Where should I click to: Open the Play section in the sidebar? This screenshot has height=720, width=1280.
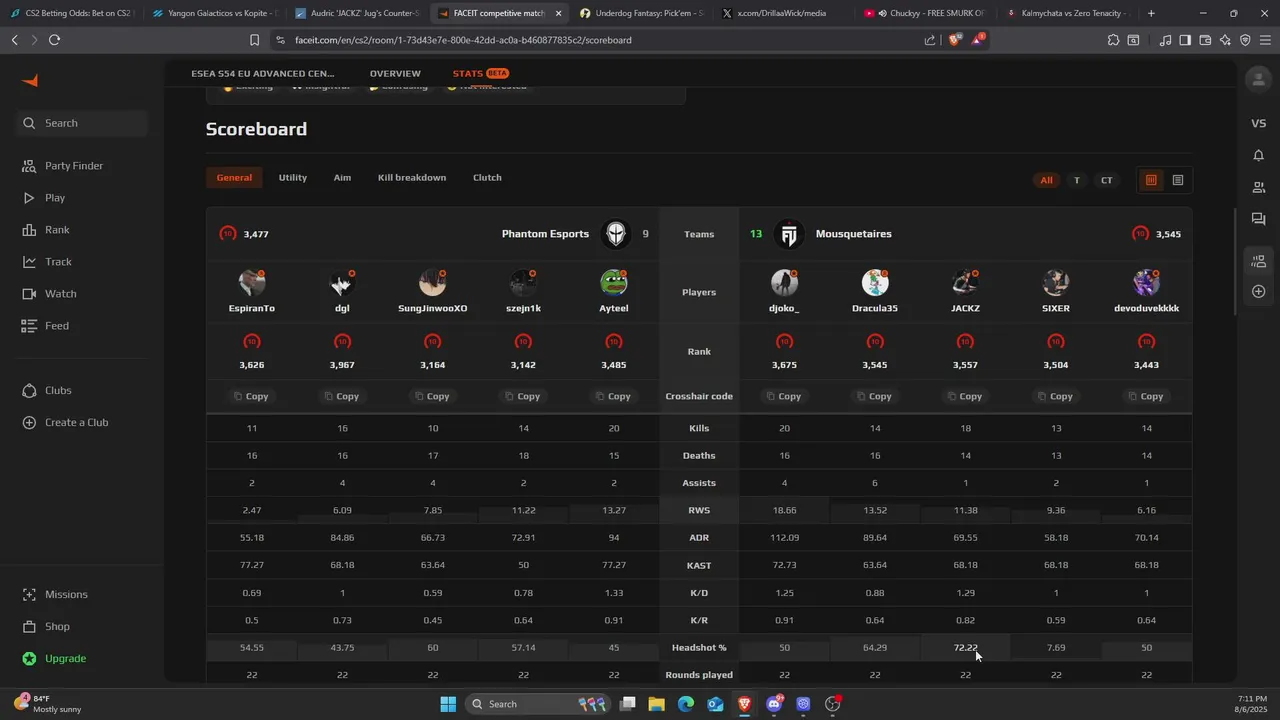tap(55, 198)
